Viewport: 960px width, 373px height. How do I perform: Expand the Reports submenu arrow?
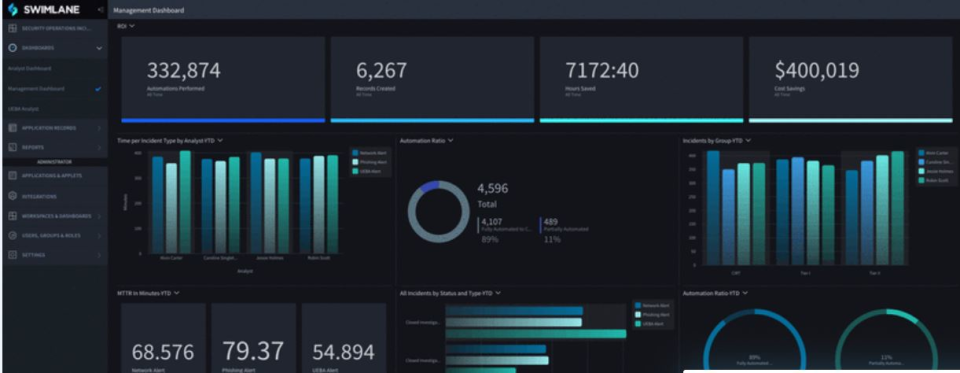click(99, 148)
